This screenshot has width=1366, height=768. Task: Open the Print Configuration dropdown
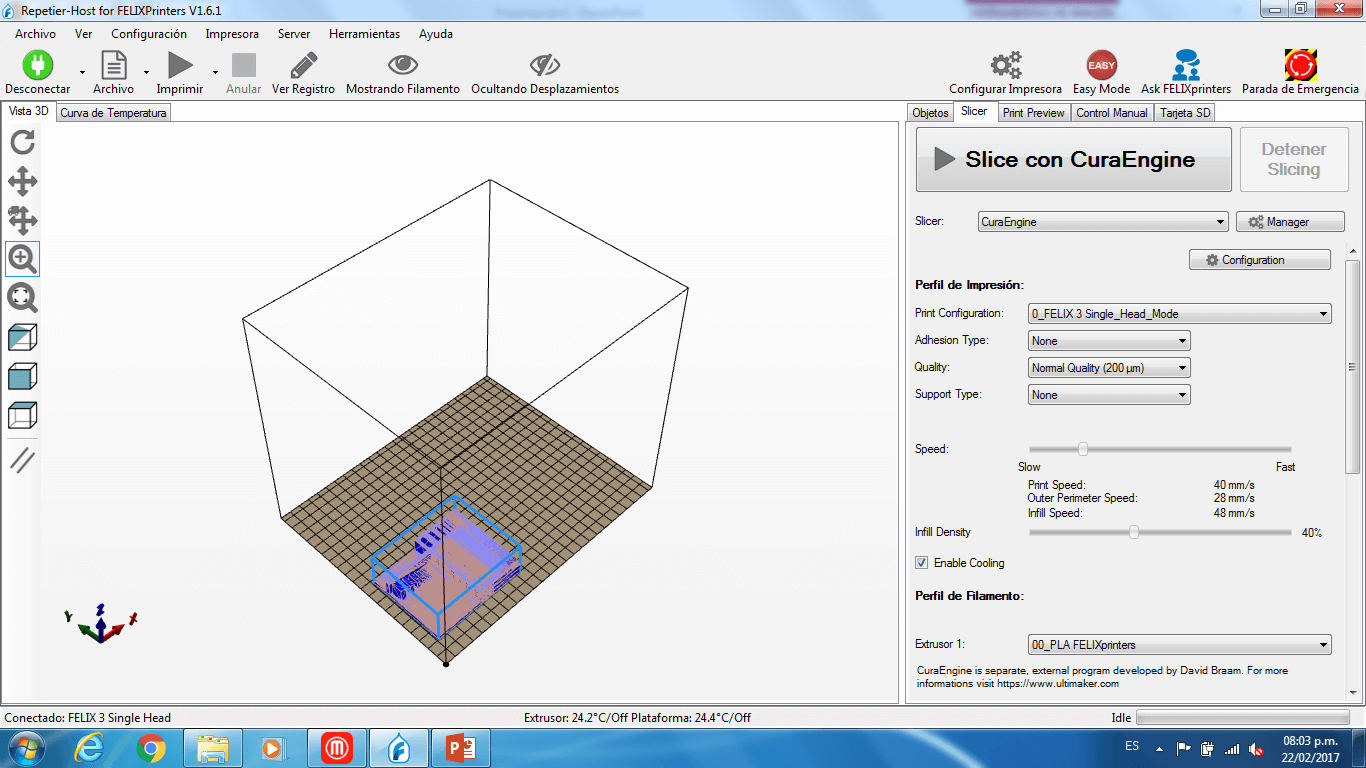(1180, 314)
